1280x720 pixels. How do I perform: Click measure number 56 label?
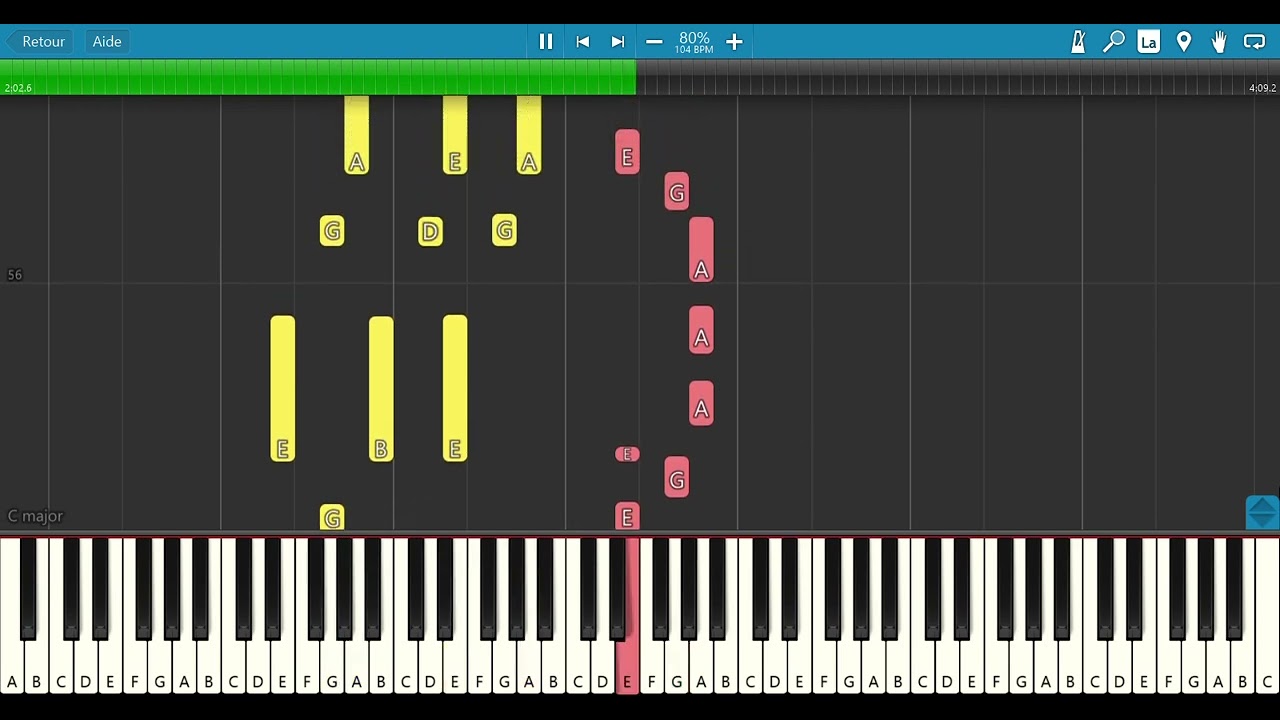coord(15,275)
